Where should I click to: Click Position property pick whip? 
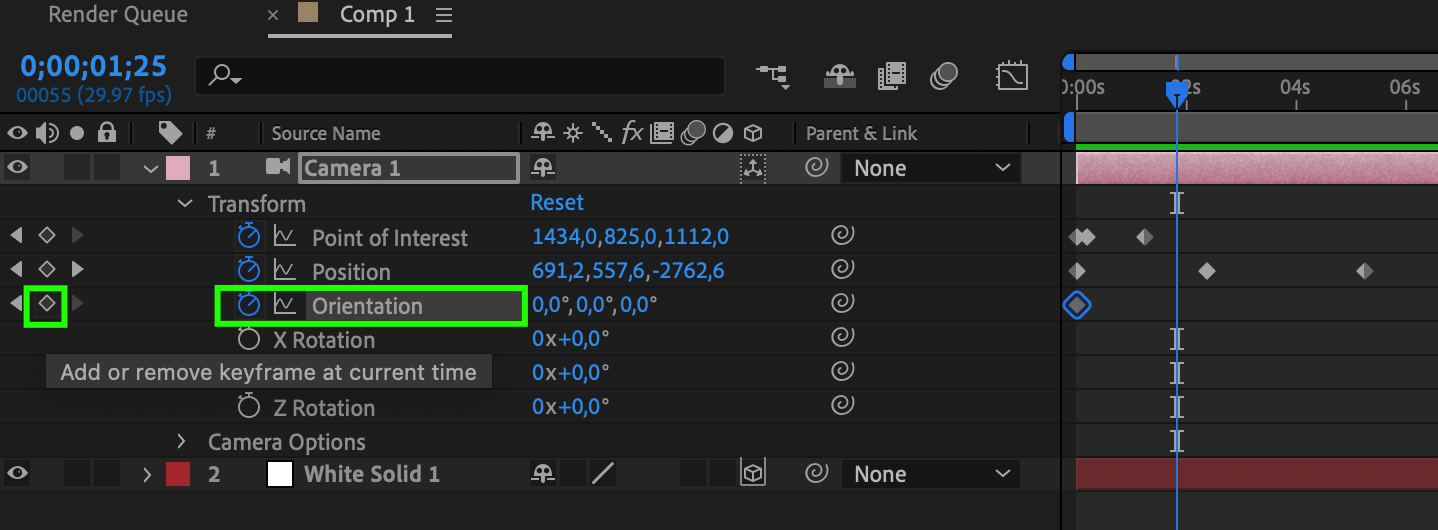(x=843, y=271)
